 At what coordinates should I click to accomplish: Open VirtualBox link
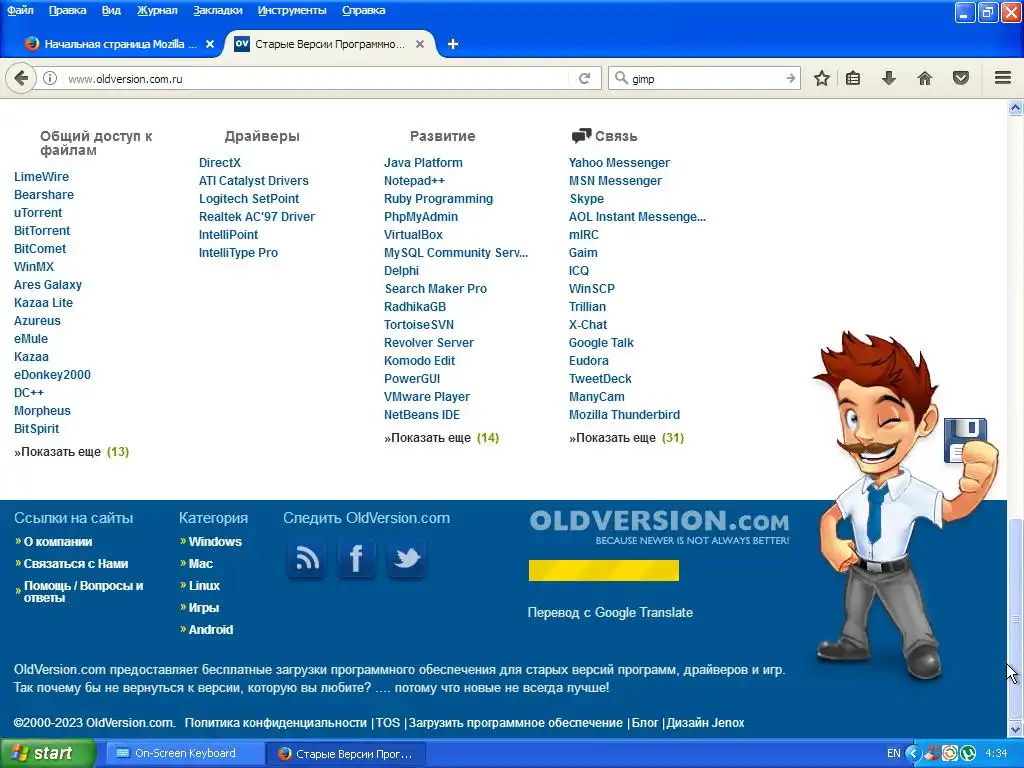click(x=413, y=234)
